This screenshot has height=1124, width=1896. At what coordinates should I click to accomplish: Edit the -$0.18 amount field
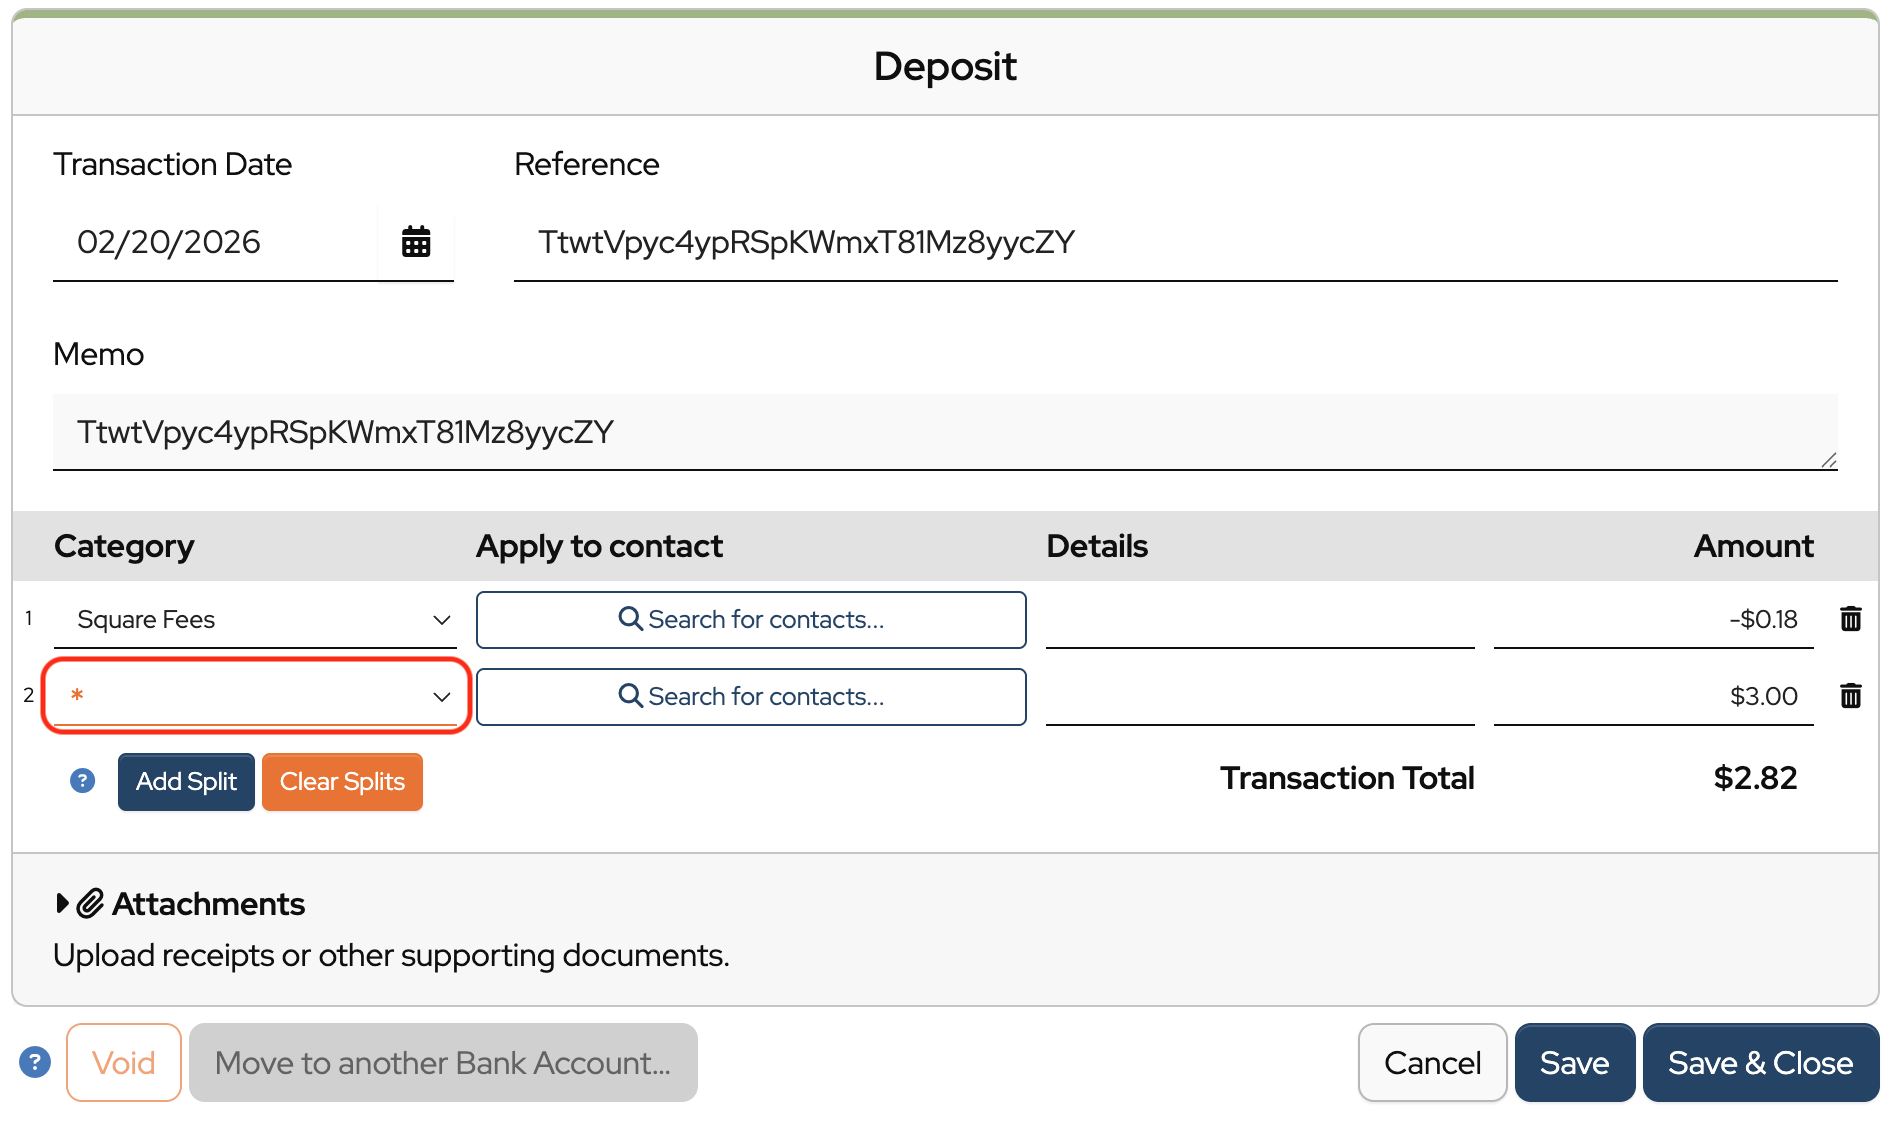1652,620
